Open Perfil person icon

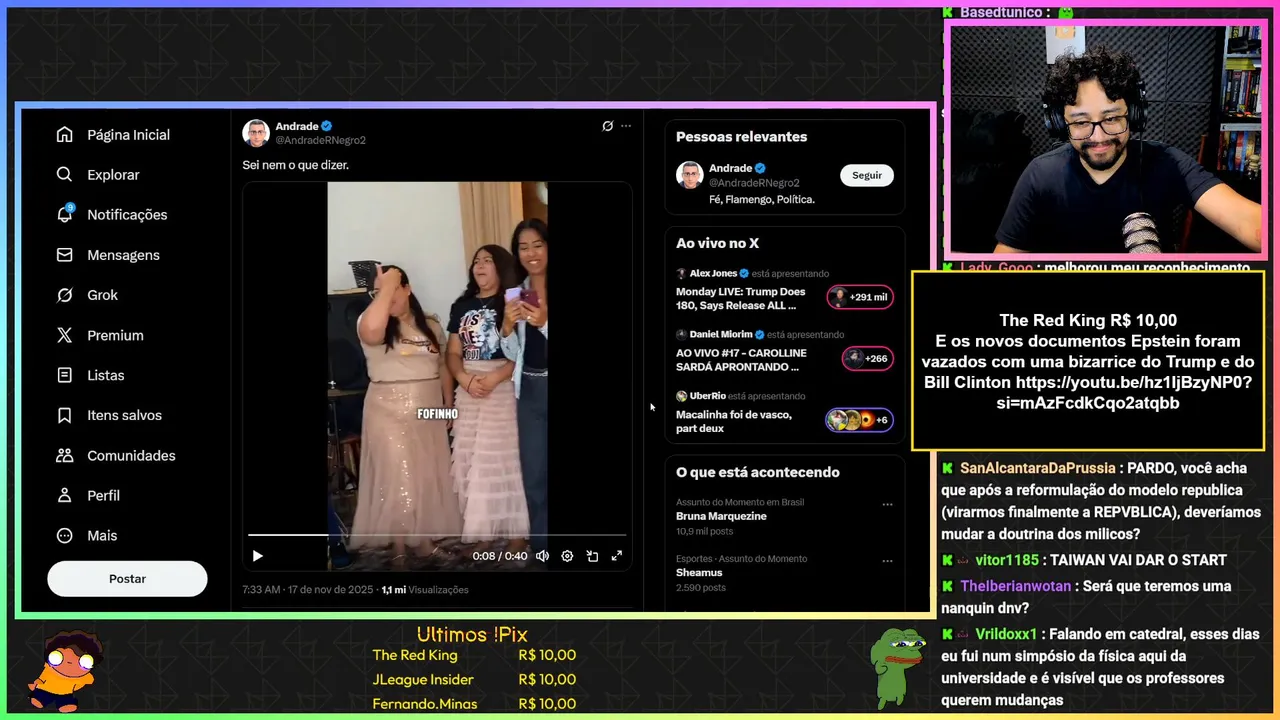[64, 495]
